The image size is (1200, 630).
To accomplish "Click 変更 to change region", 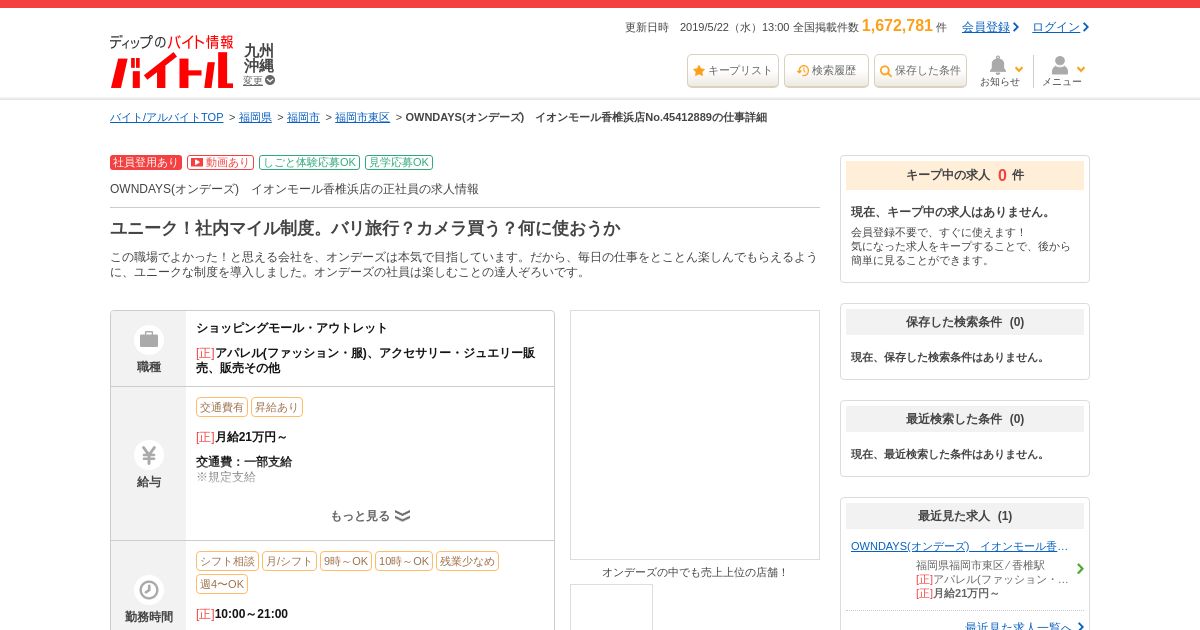I will click(258, 81).
